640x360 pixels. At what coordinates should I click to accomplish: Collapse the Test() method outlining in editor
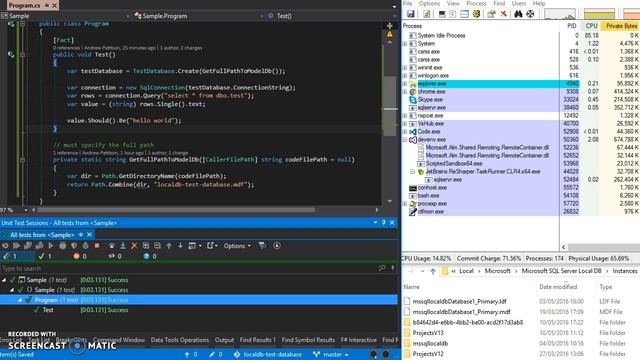pyautogui.click(x=22, y=54)
